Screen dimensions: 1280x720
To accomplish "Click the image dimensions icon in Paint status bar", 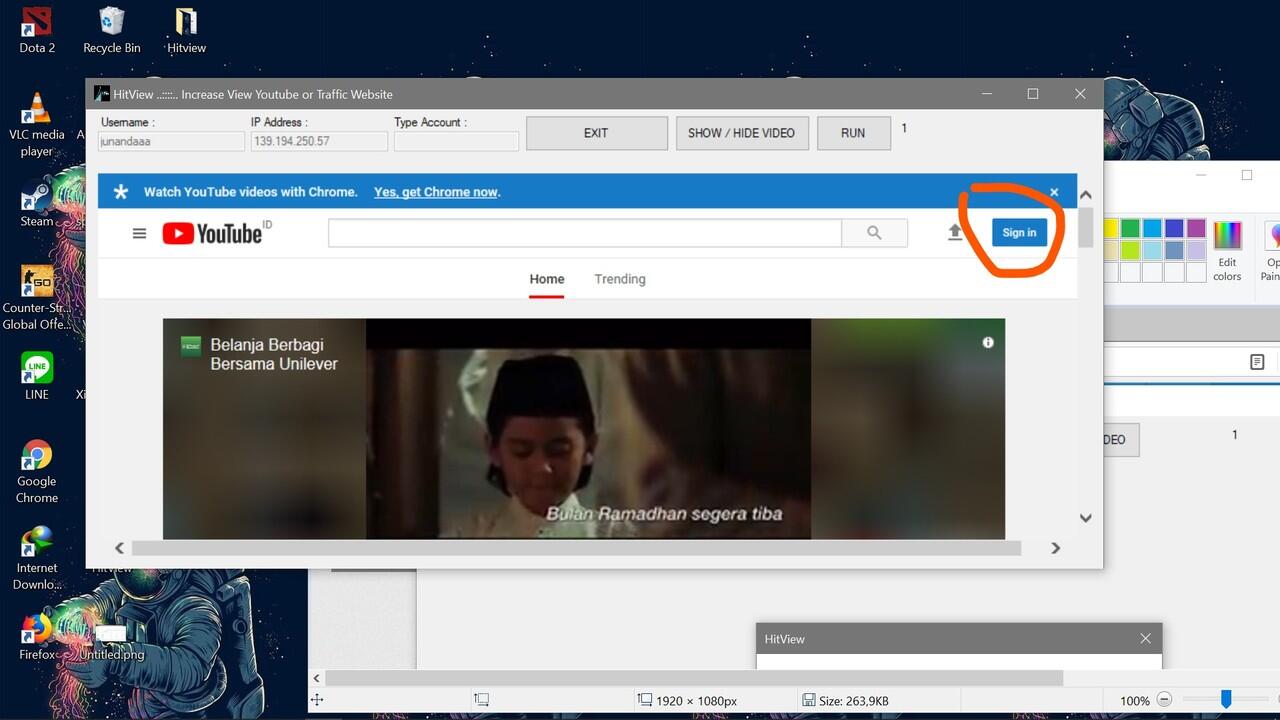I will click(645, 701).
